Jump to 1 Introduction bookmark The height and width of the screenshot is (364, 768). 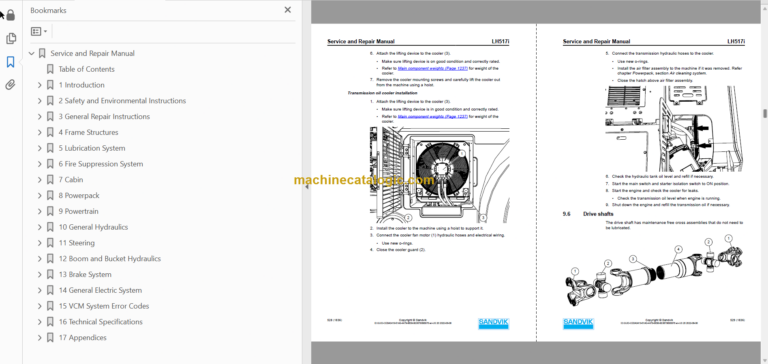click(81, 85)
